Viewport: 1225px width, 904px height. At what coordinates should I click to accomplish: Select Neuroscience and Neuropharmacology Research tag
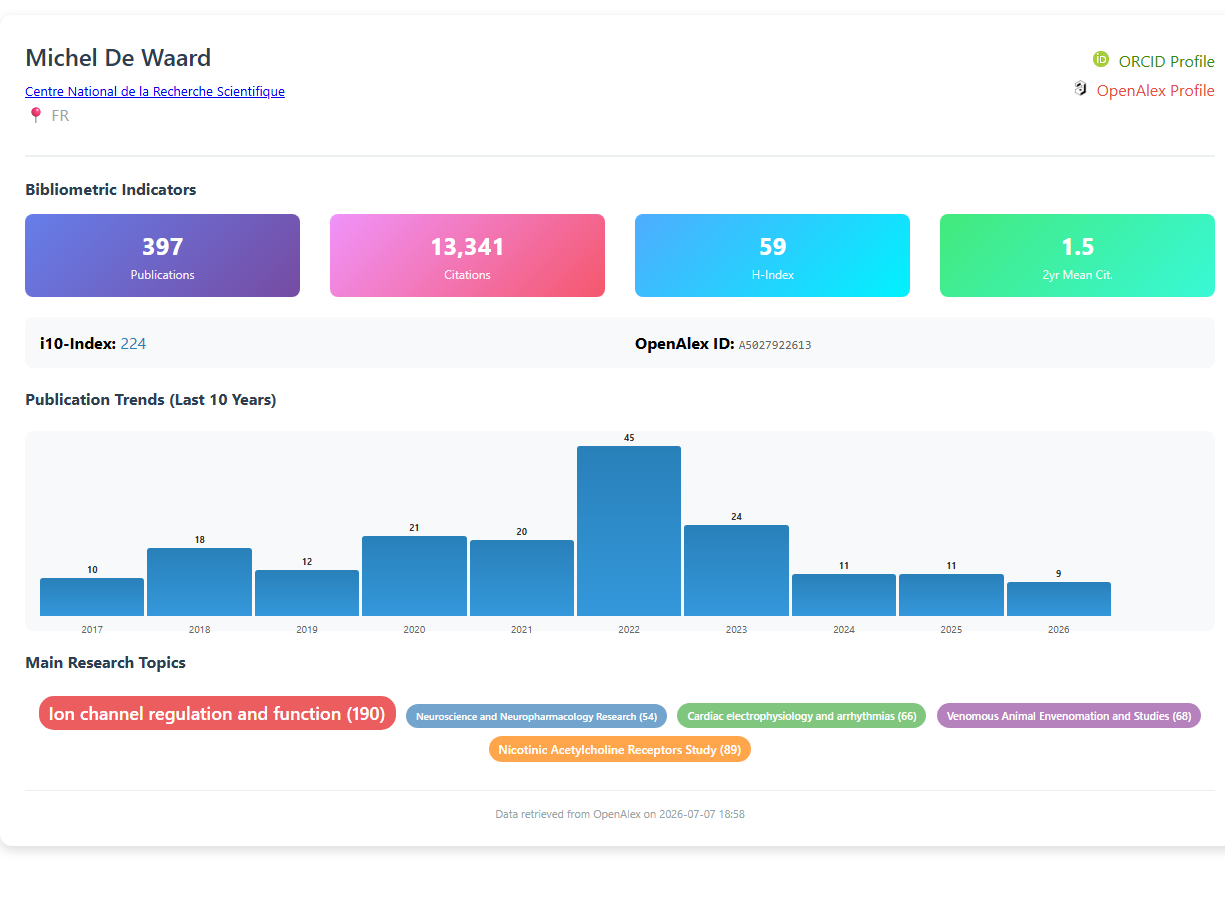coord(536,716)
